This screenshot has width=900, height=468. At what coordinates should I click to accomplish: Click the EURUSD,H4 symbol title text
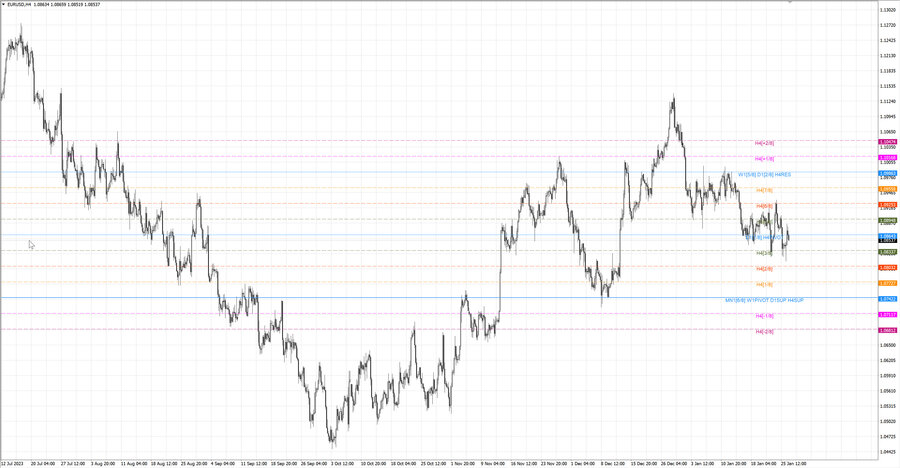click(19, 4)
